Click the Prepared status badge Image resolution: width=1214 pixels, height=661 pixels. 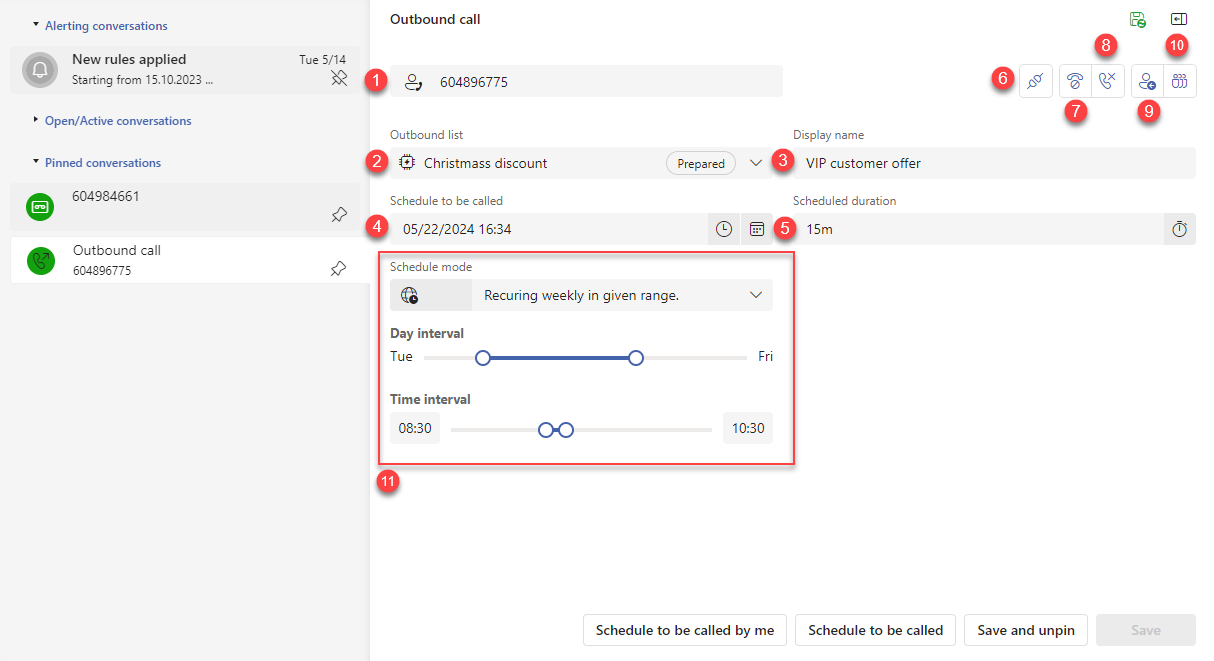(701, 163)
